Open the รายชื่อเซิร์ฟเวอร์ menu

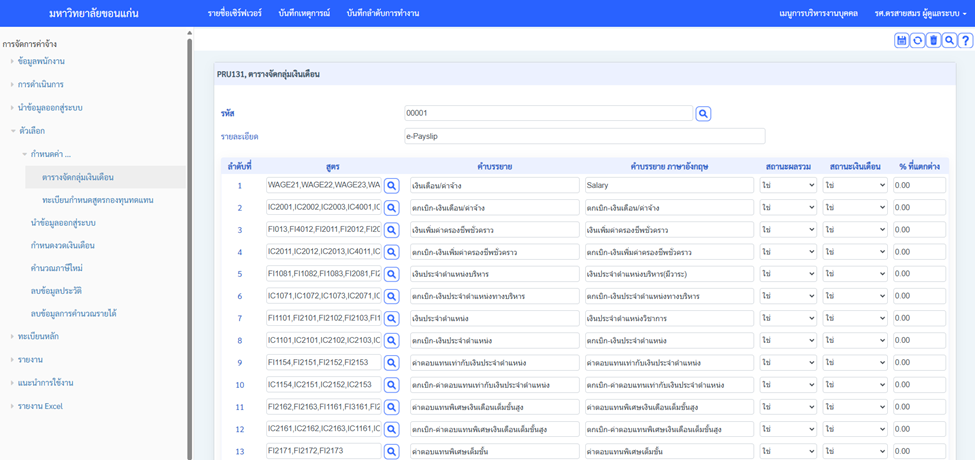(x=236, y=14)
